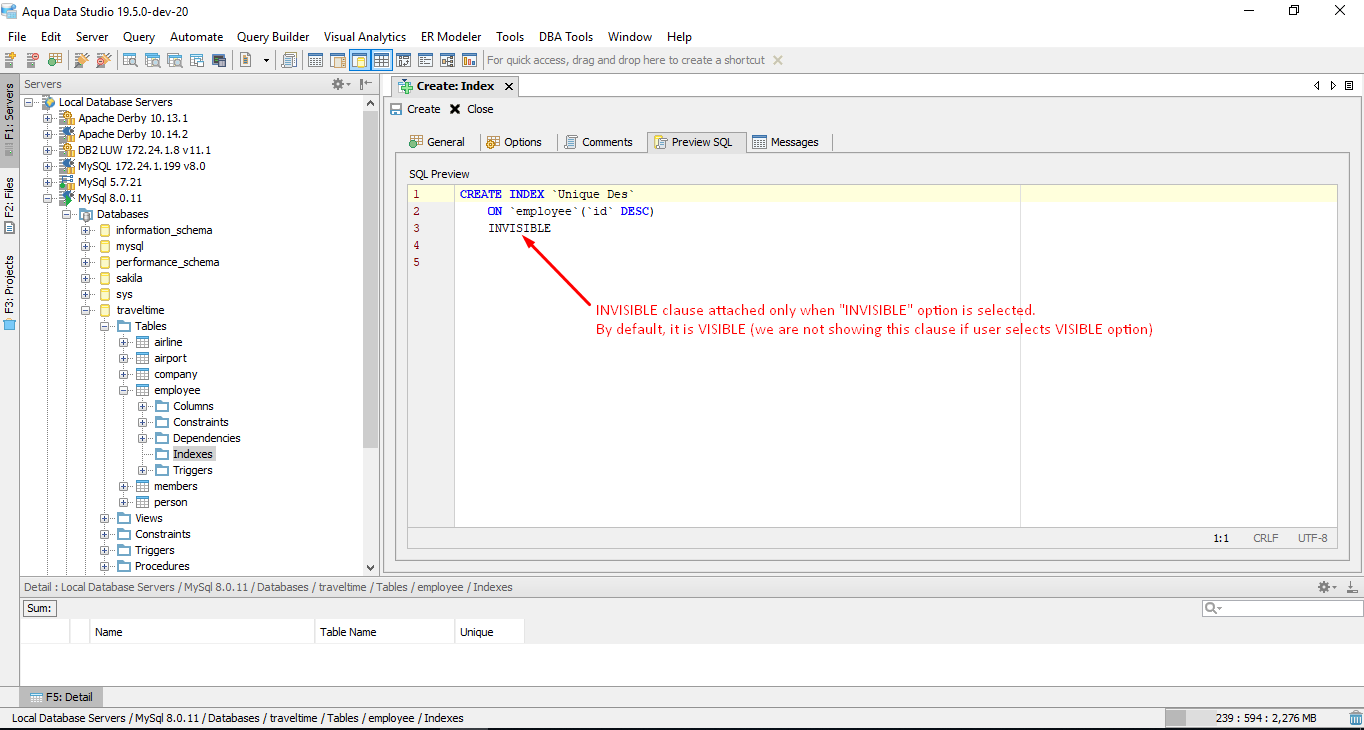
Task: Click the CRLF line ending indicator
Action: (x=1265, y=538)
